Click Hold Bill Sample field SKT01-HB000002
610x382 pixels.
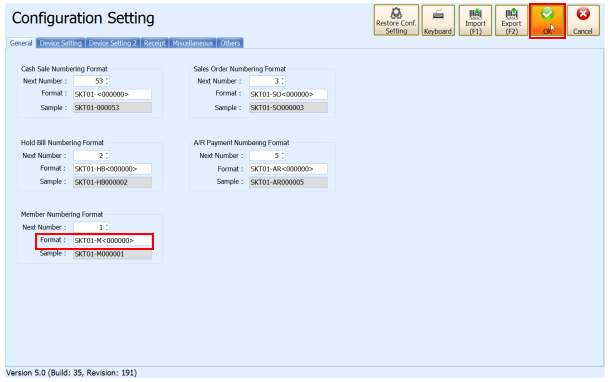pyautogui.click(x=112, y=182)
